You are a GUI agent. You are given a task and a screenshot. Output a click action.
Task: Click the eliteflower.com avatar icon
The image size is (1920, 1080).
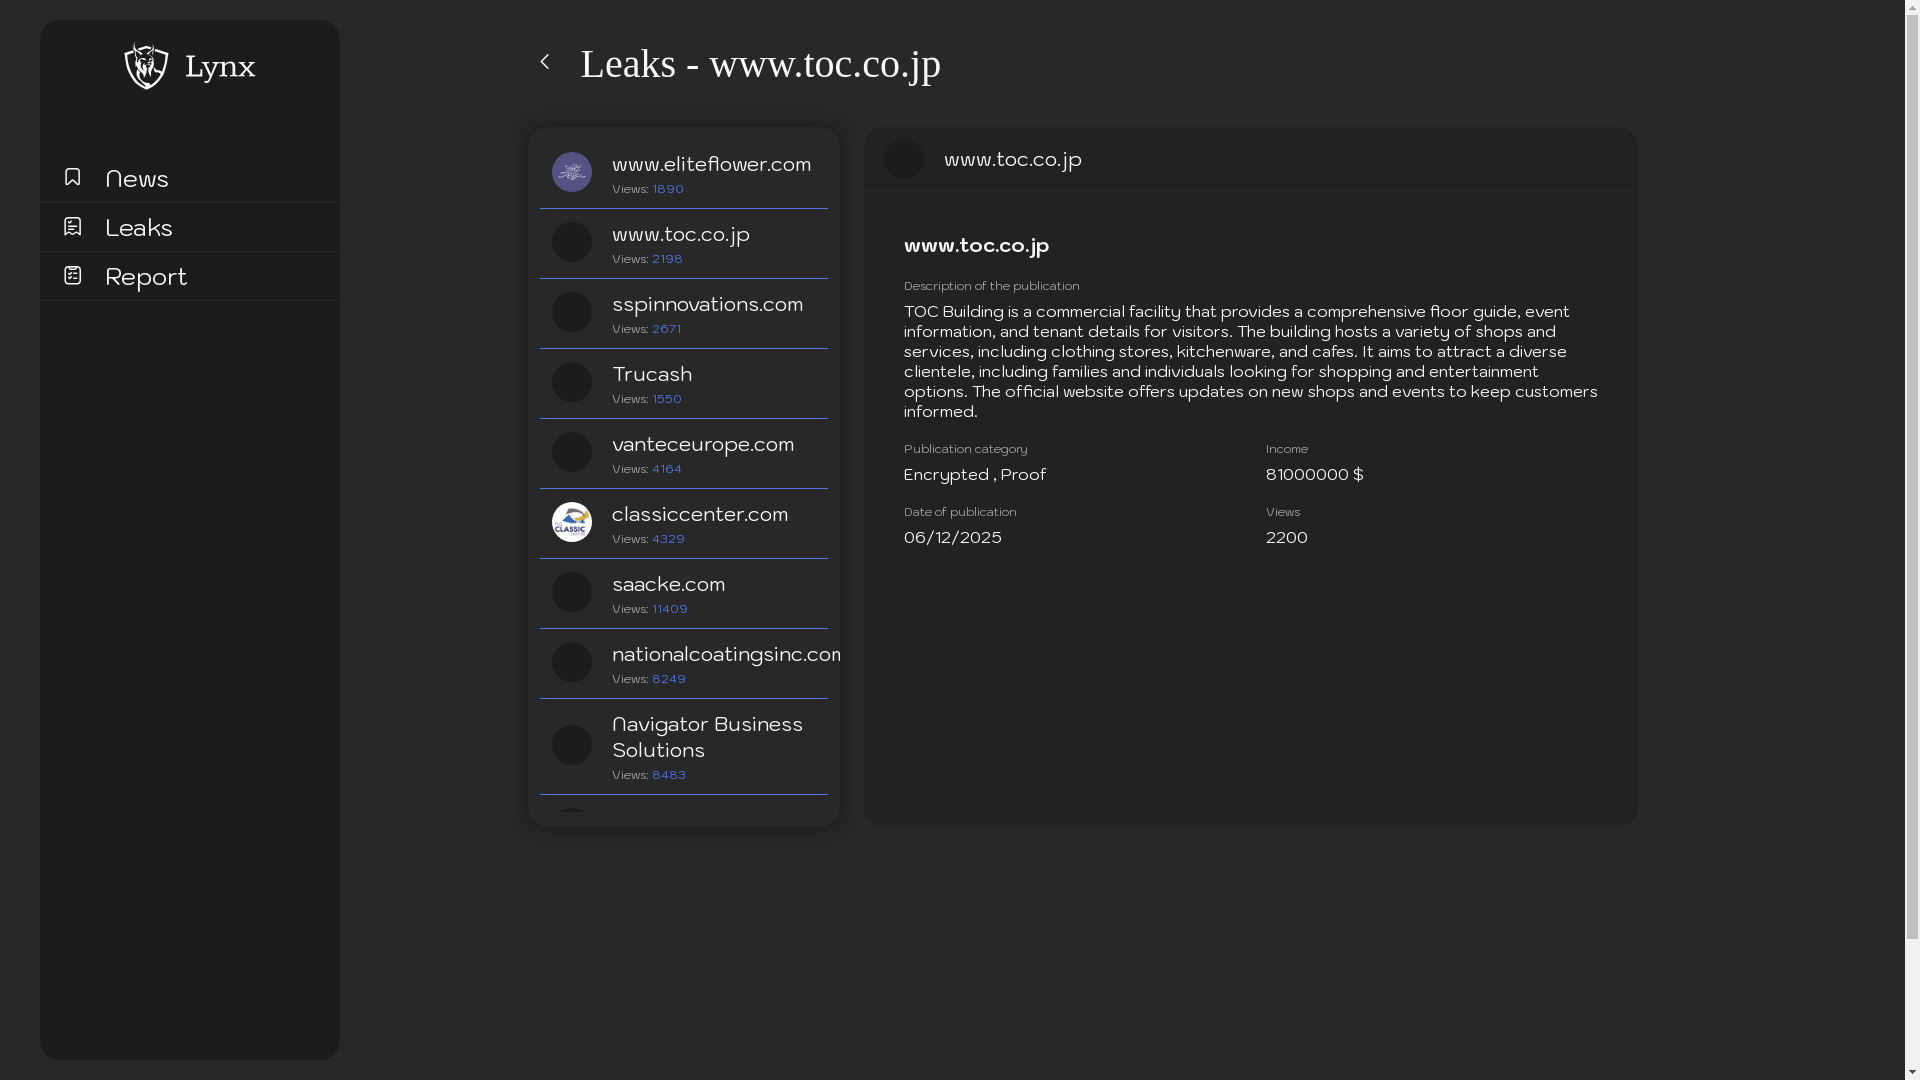(572, 172)
